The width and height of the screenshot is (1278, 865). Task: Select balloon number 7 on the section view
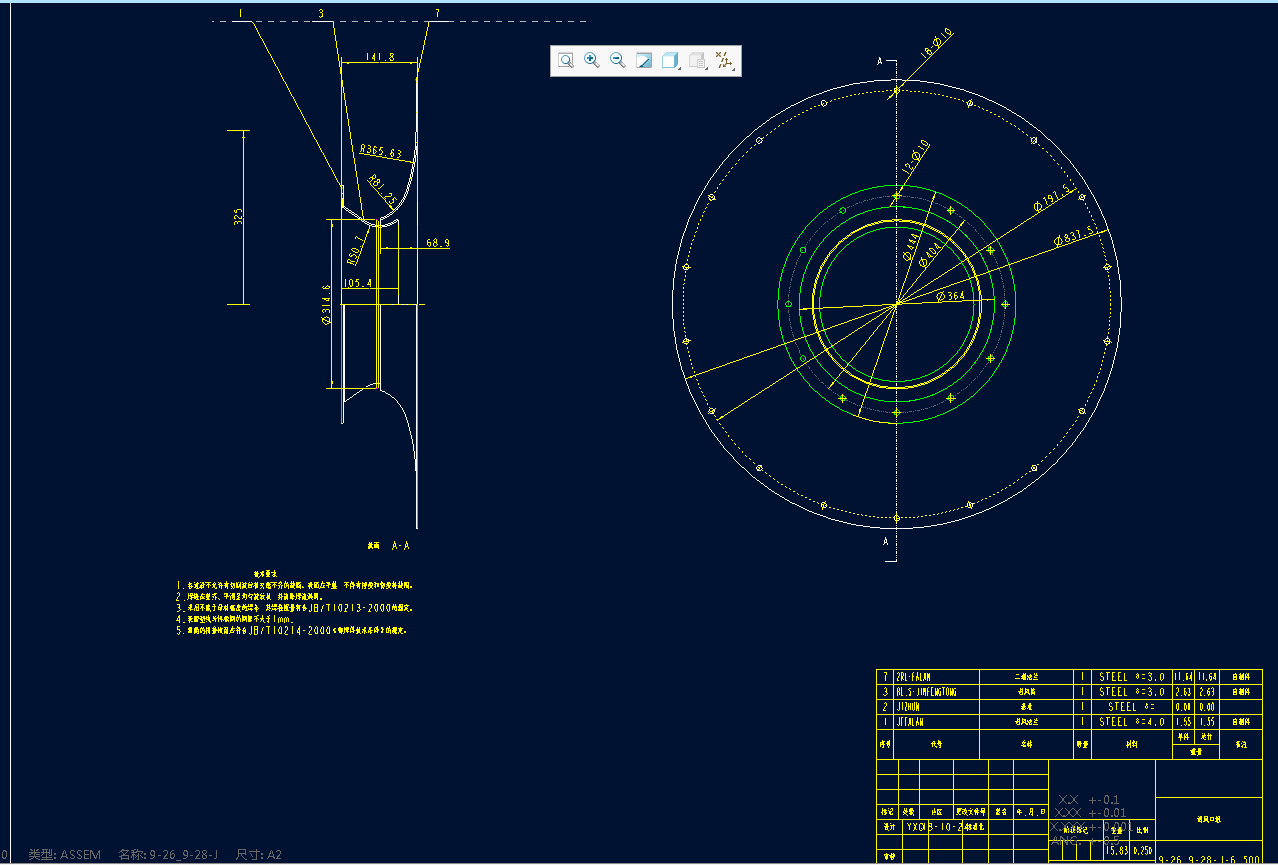pyautogui.click(x=437, y=14)
